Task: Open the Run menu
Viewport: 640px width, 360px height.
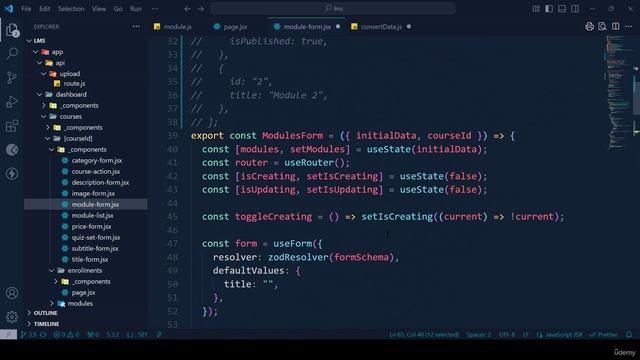Action: [x=136, y=9]
